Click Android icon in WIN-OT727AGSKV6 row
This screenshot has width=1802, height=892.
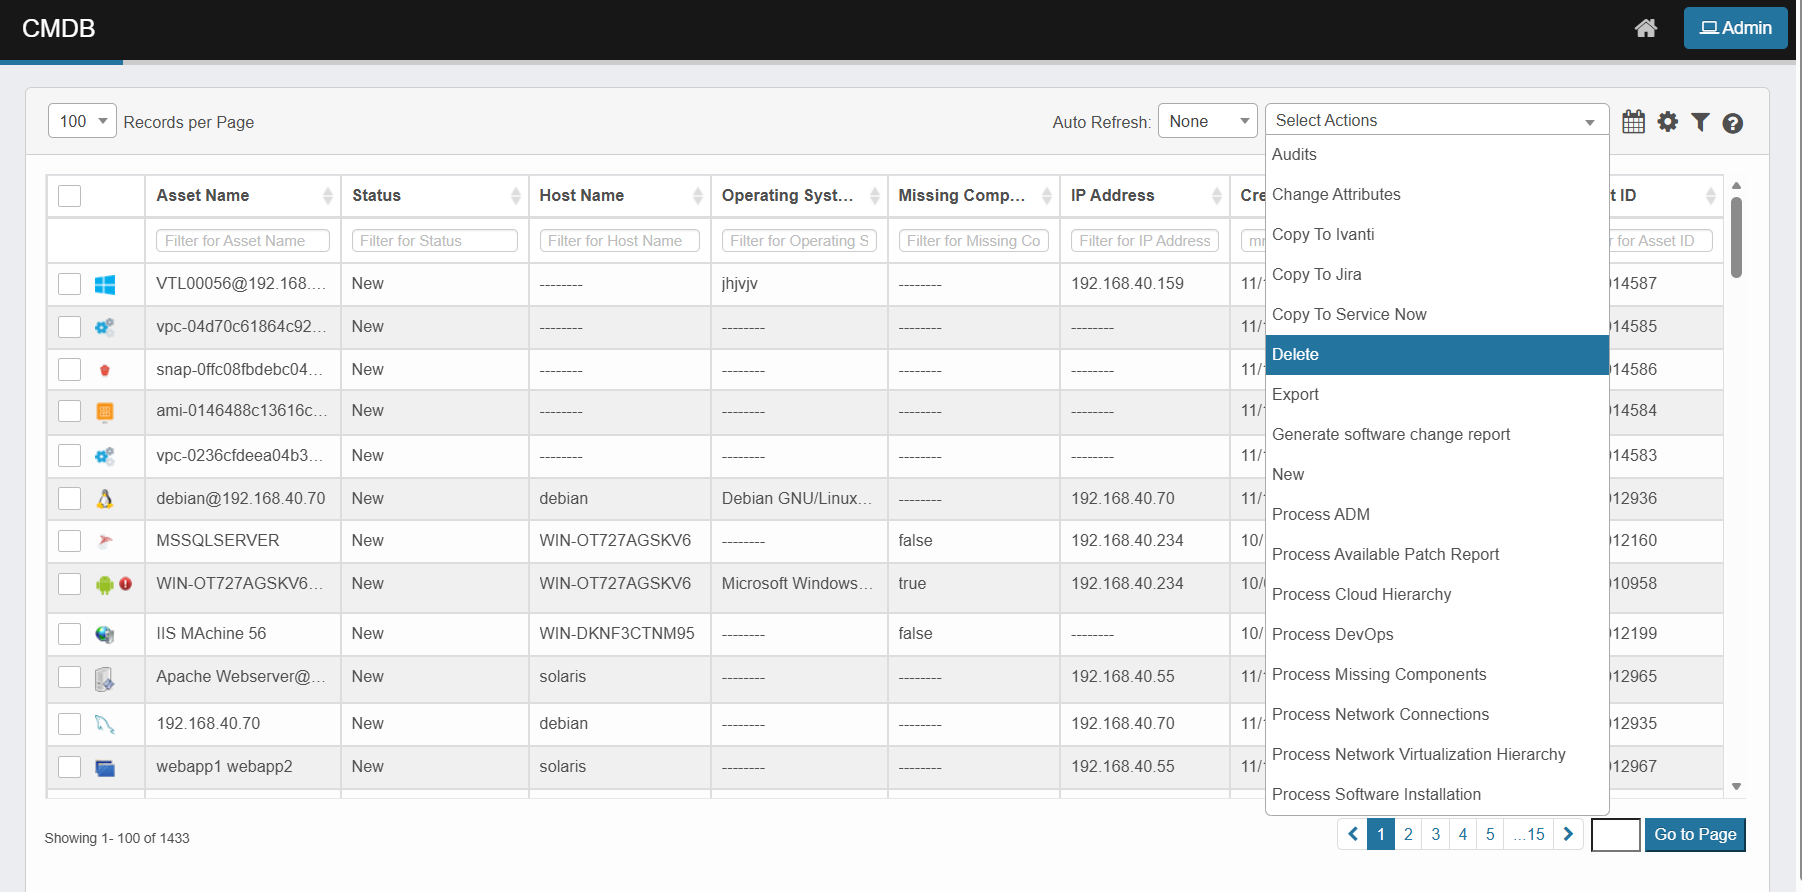tap(104, 585)
